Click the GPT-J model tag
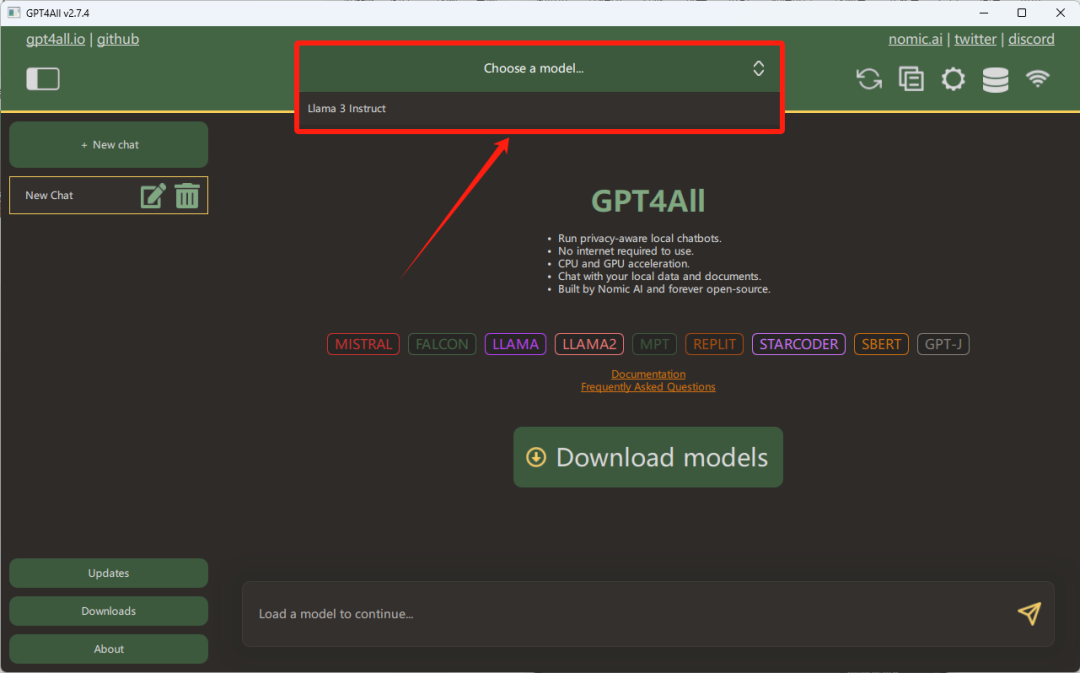Screen dimensions: 1080x673 pyautogui.click(x=944, y=344)
